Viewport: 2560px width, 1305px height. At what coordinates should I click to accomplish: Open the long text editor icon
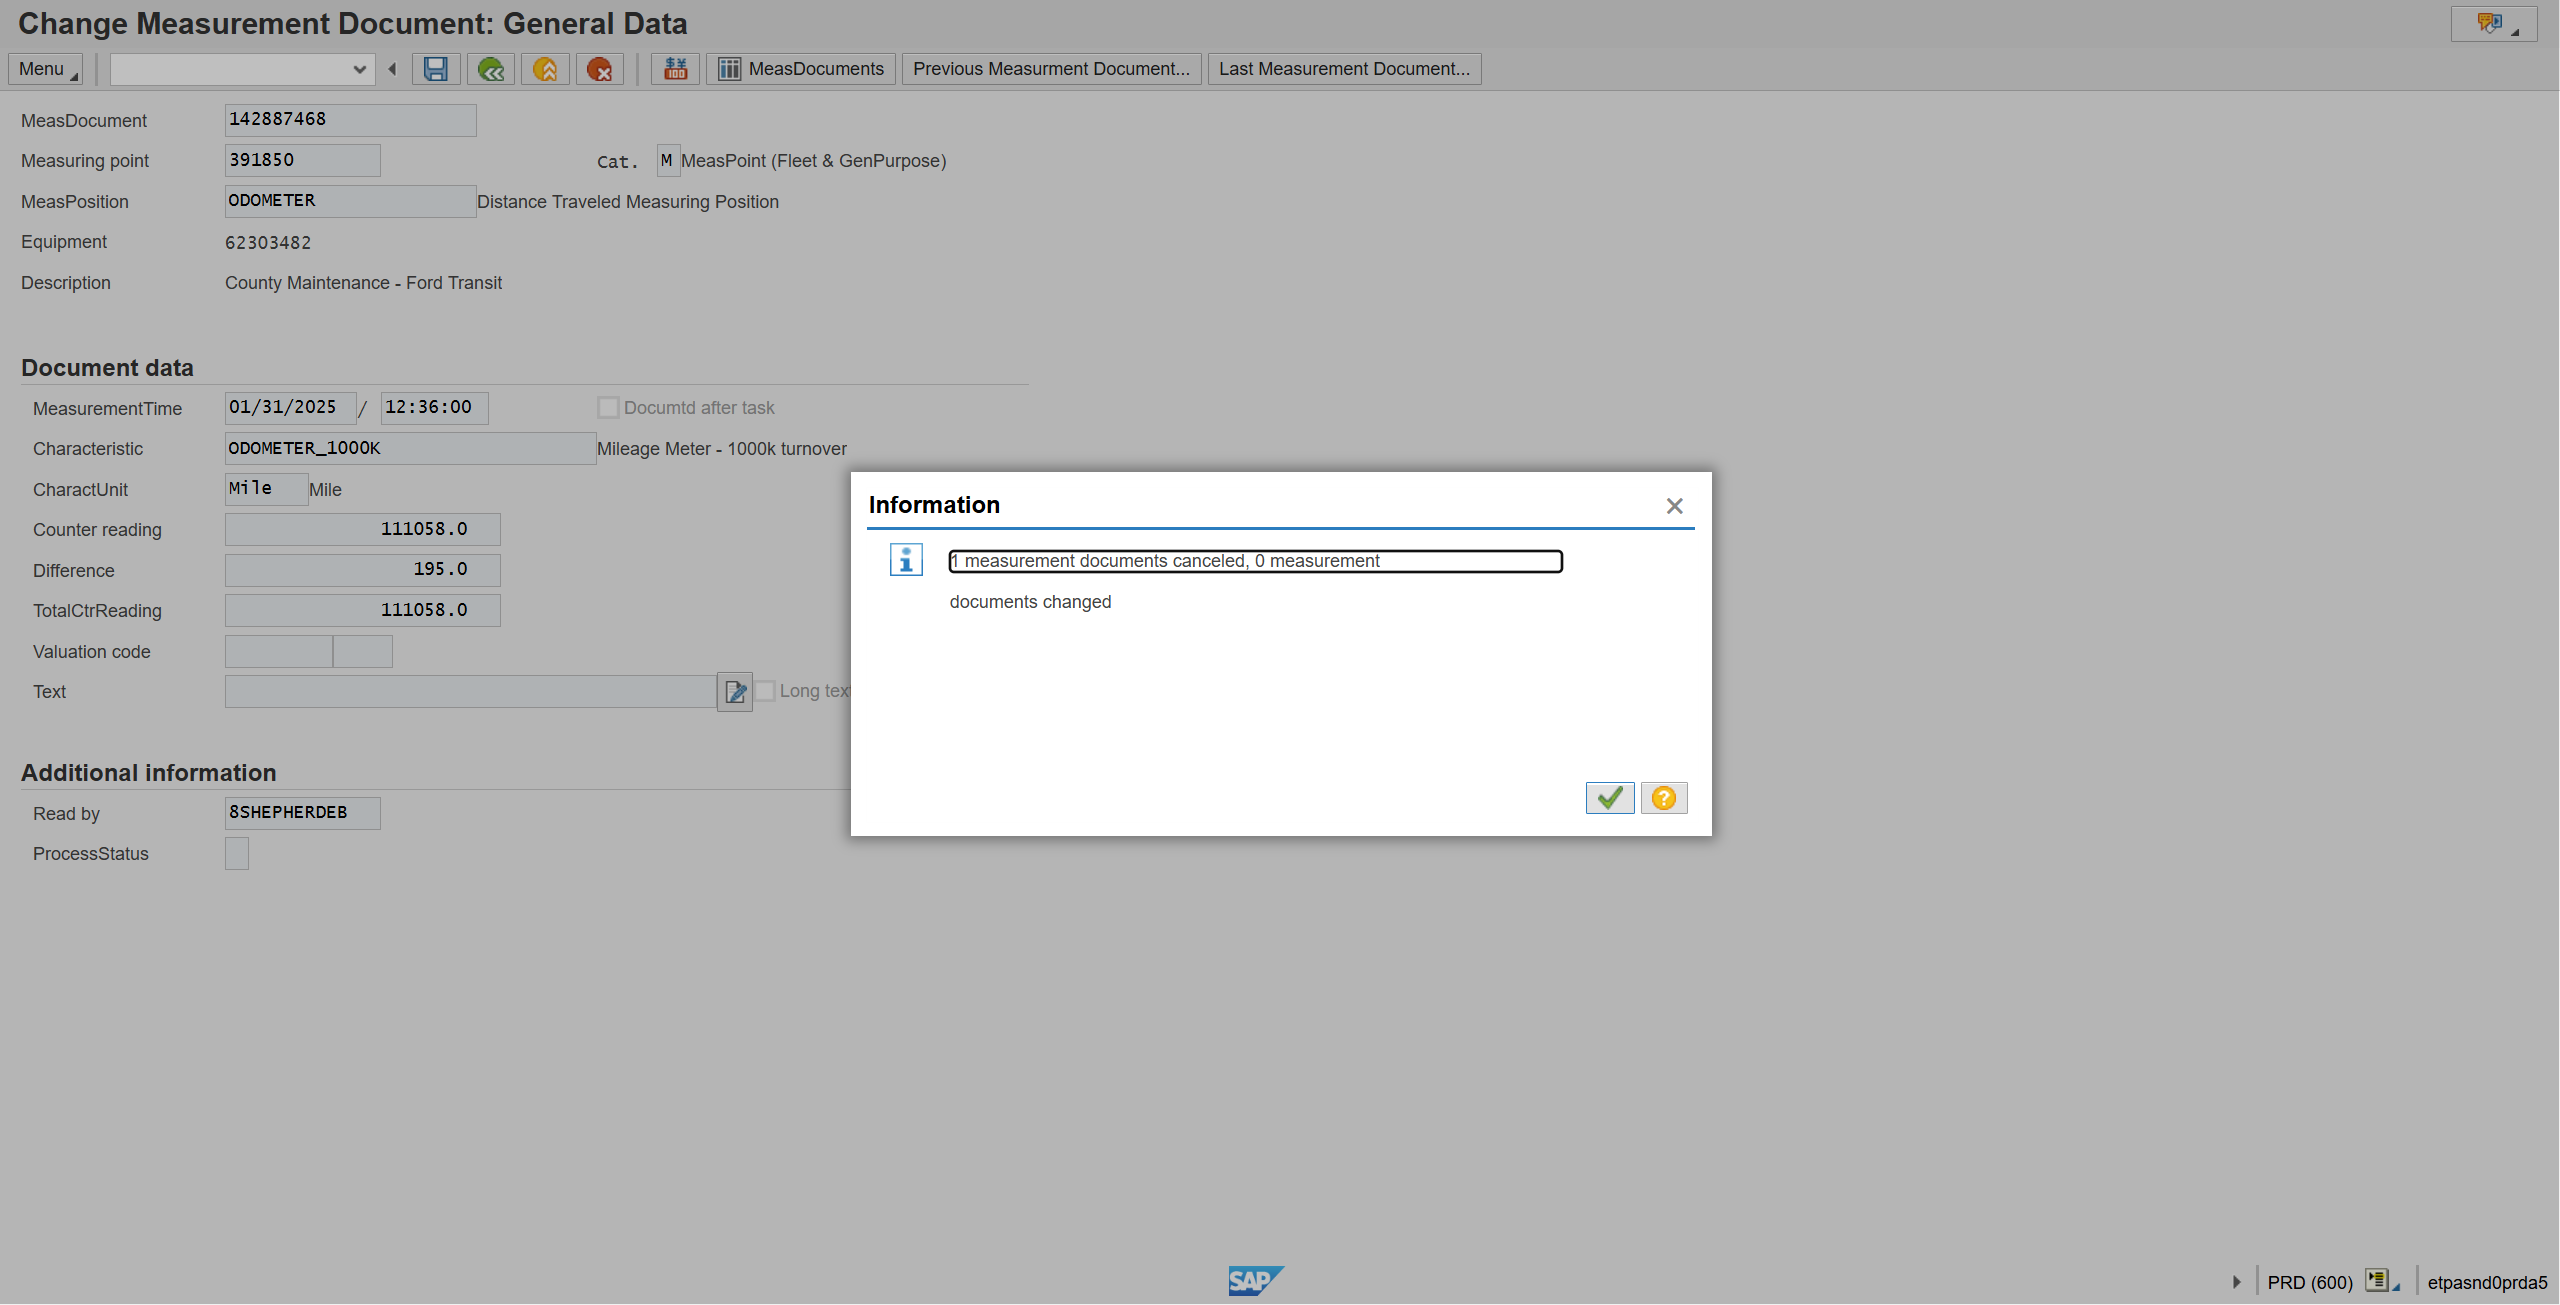pos(735,692)
